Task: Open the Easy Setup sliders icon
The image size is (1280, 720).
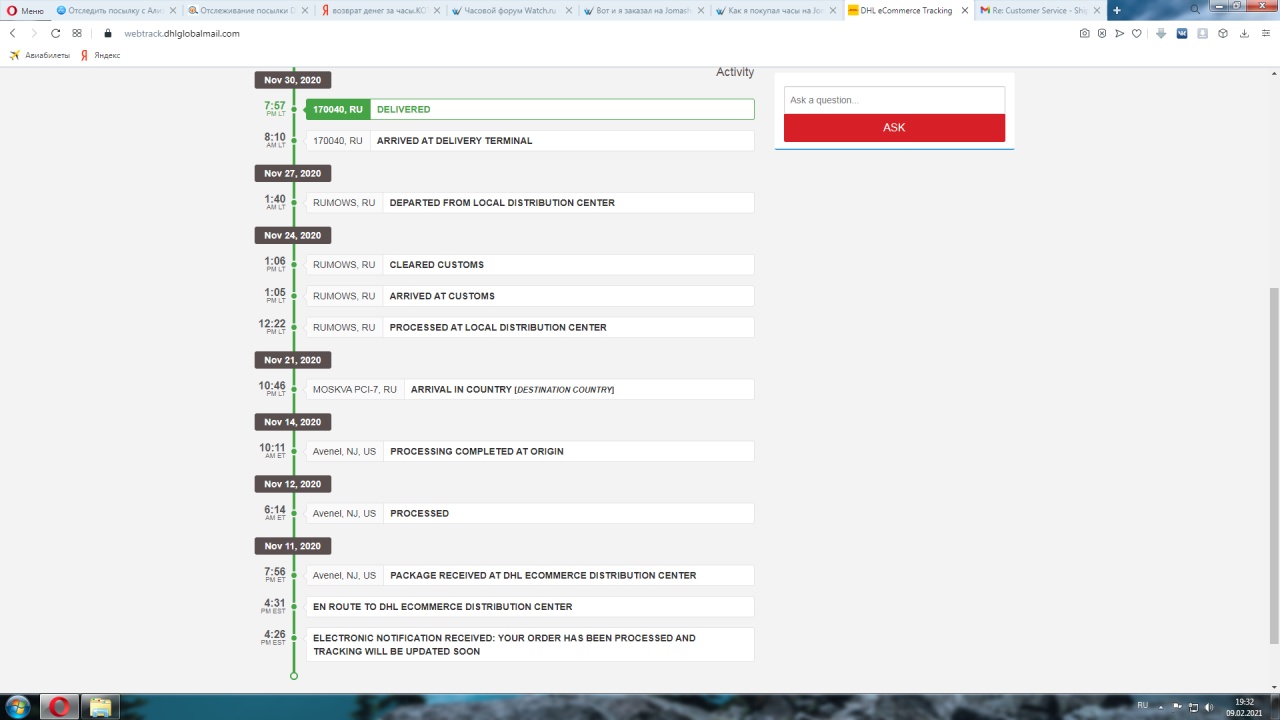Action: [x=1264, y=33]
